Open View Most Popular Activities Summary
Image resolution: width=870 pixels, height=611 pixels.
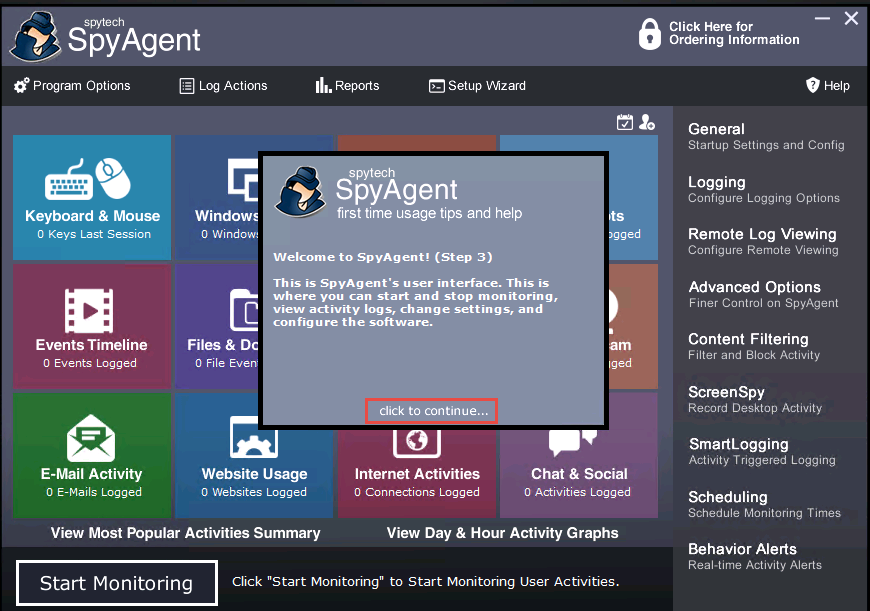pyautogui.click(x=186, y=533)
